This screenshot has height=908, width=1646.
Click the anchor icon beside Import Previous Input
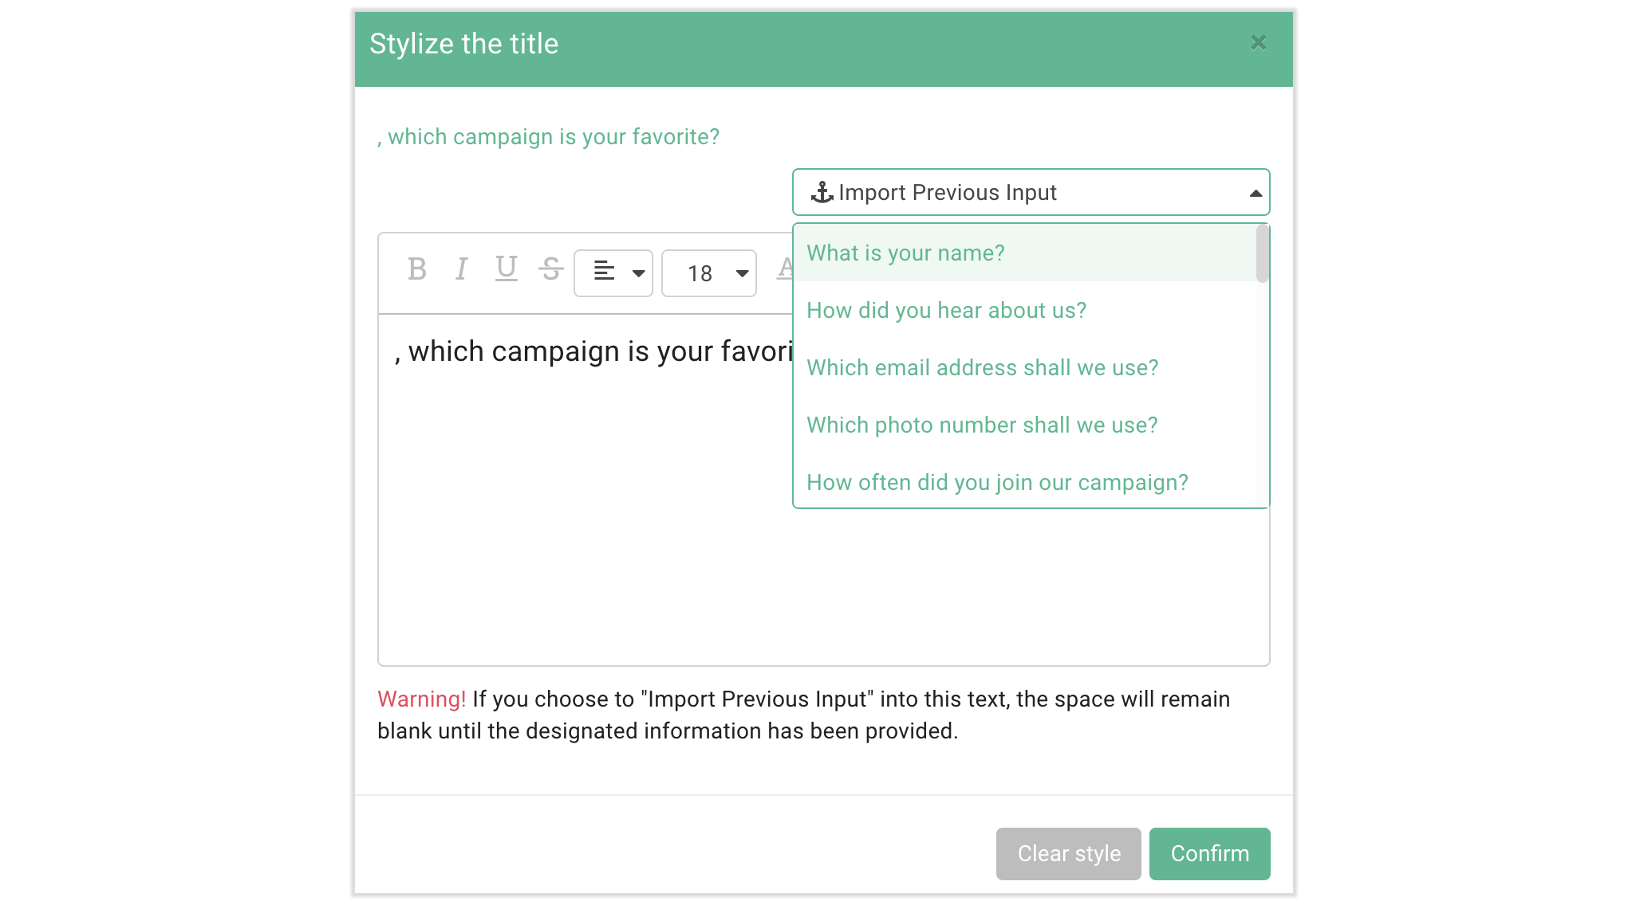click(822, 192)
